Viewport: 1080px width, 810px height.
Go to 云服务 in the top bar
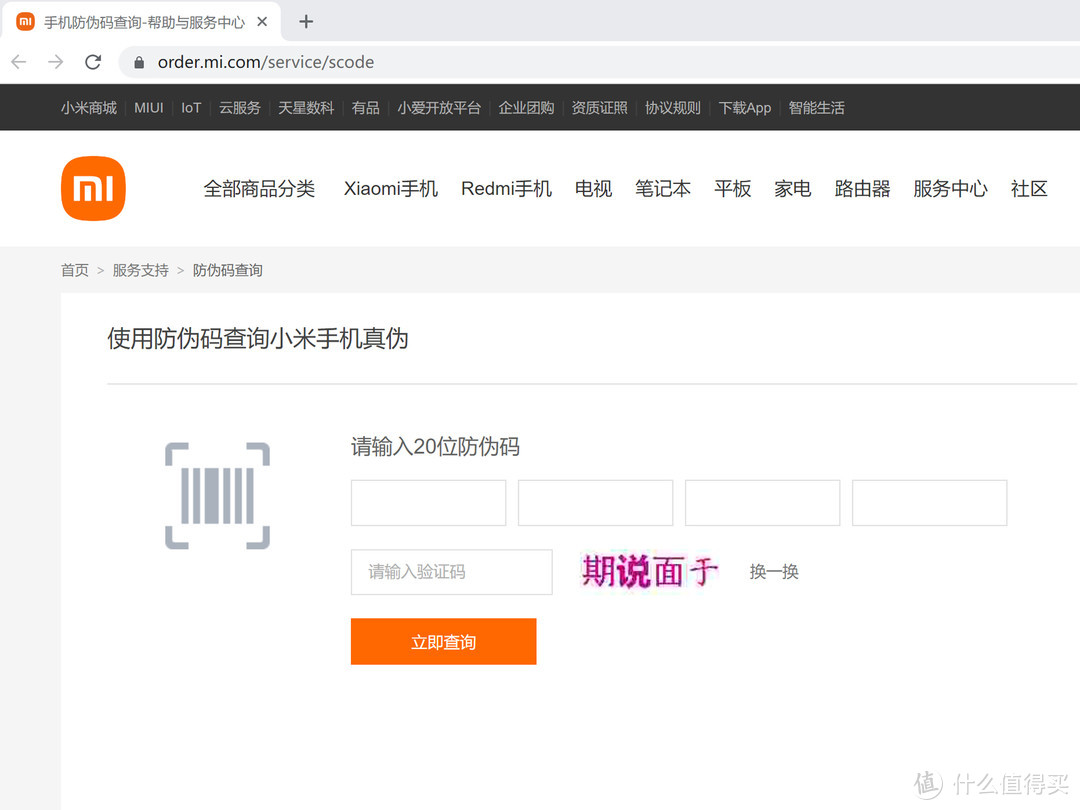pos(240,108)
